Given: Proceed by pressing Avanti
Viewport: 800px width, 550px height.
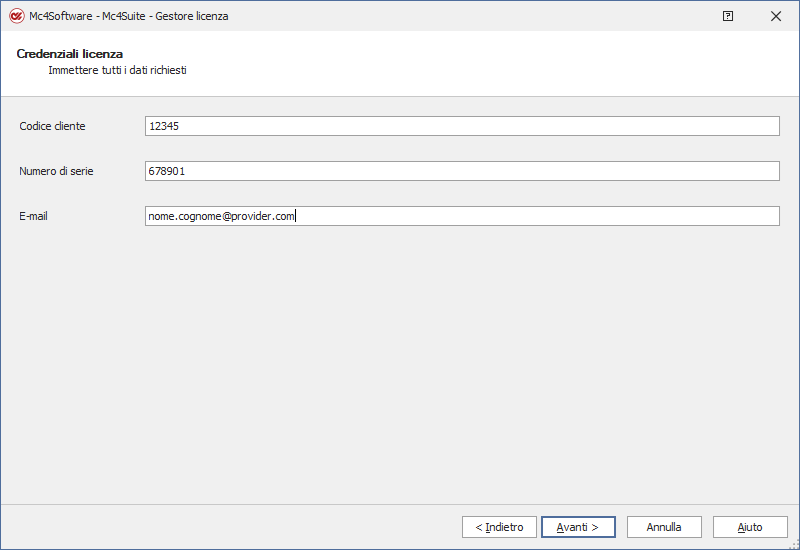Looking at the screenshot, I should pos(577,527).
